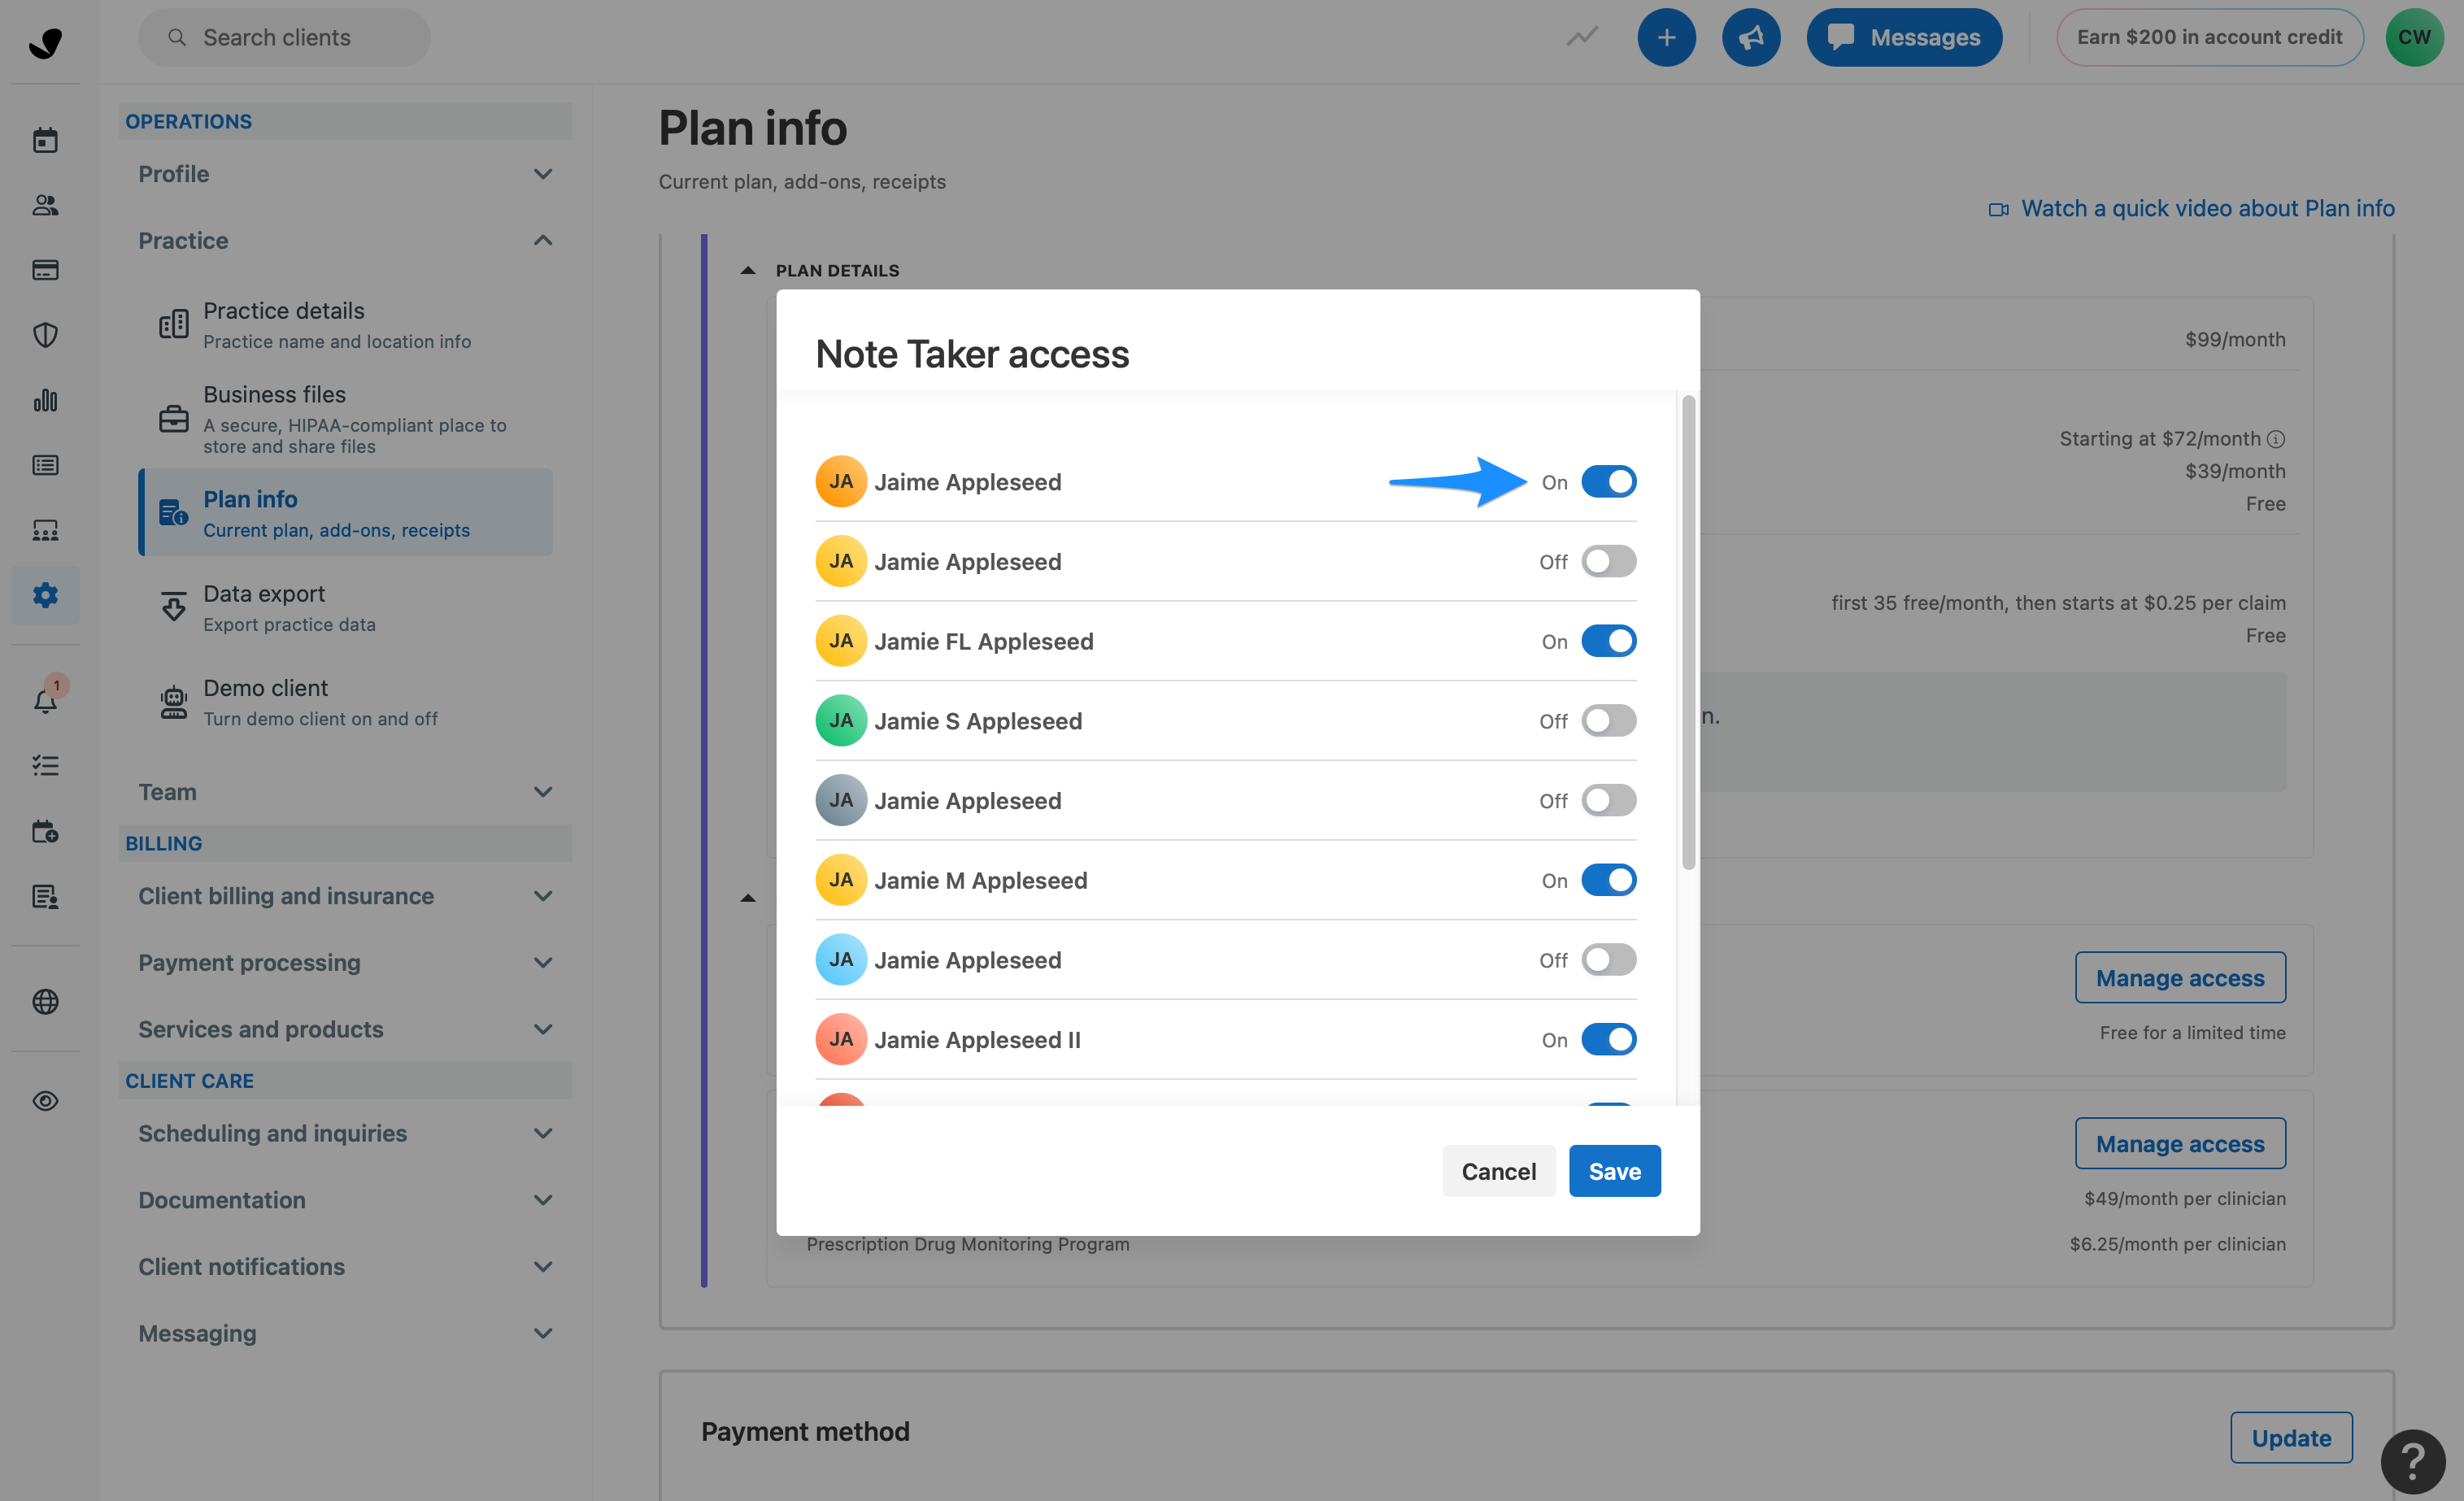Viewport: 2464px width, 1501px height.
Task: Open the calendar icon in left sidebar
Action: click(x=45, y=140)
